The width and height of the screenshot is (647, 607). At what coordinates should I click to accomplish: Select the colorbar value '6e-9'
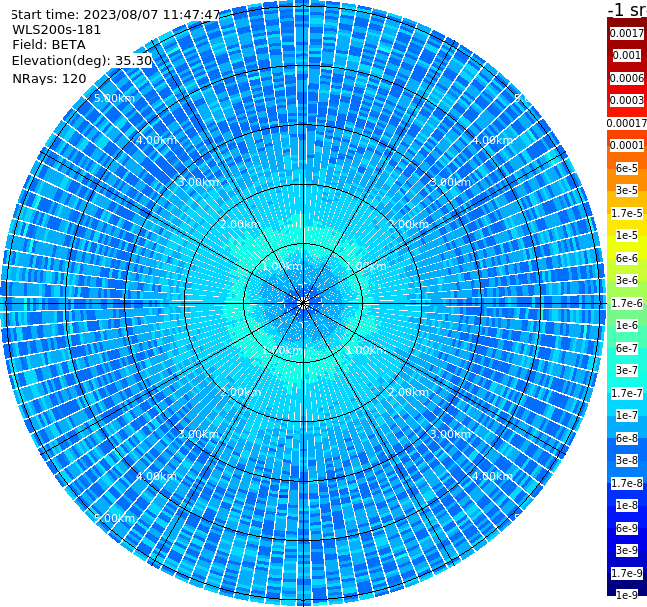click(x=627, y=528)
